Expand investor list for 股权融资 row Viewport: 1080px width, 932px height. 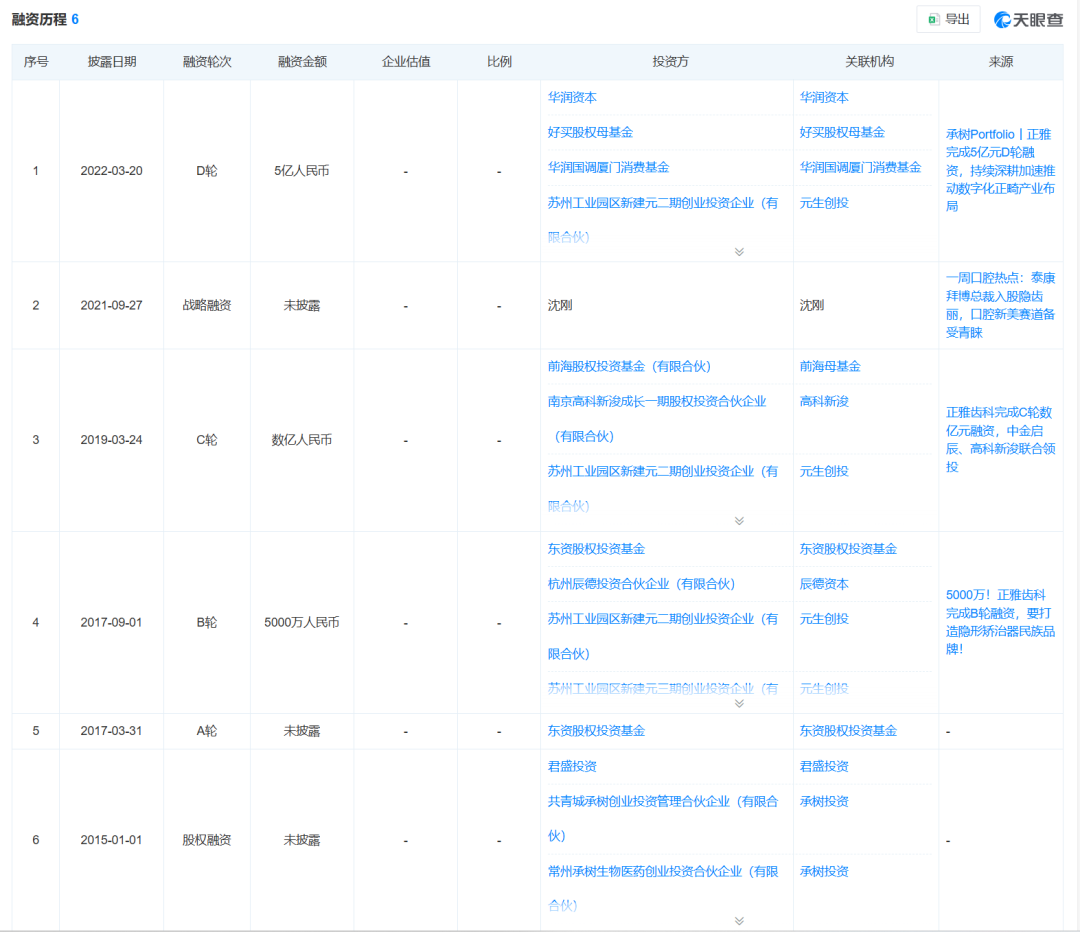click(x=739, y=921)
